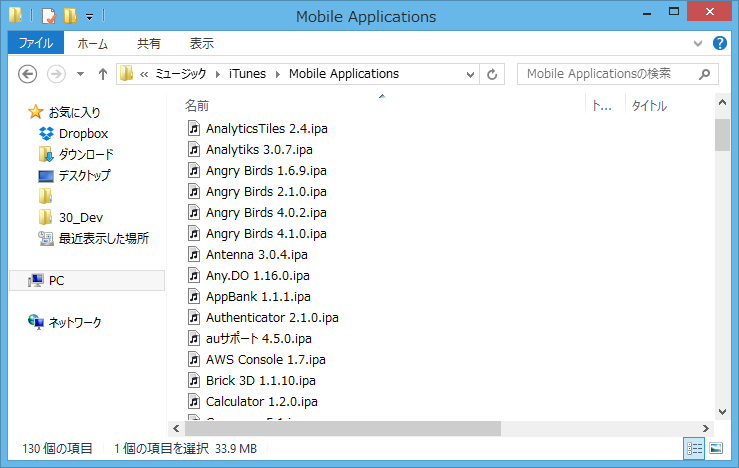The image size is (739, 468).
Task: Open the recent locations dropdown arrow
Action: pyautogui.click(x=81, y=74)
